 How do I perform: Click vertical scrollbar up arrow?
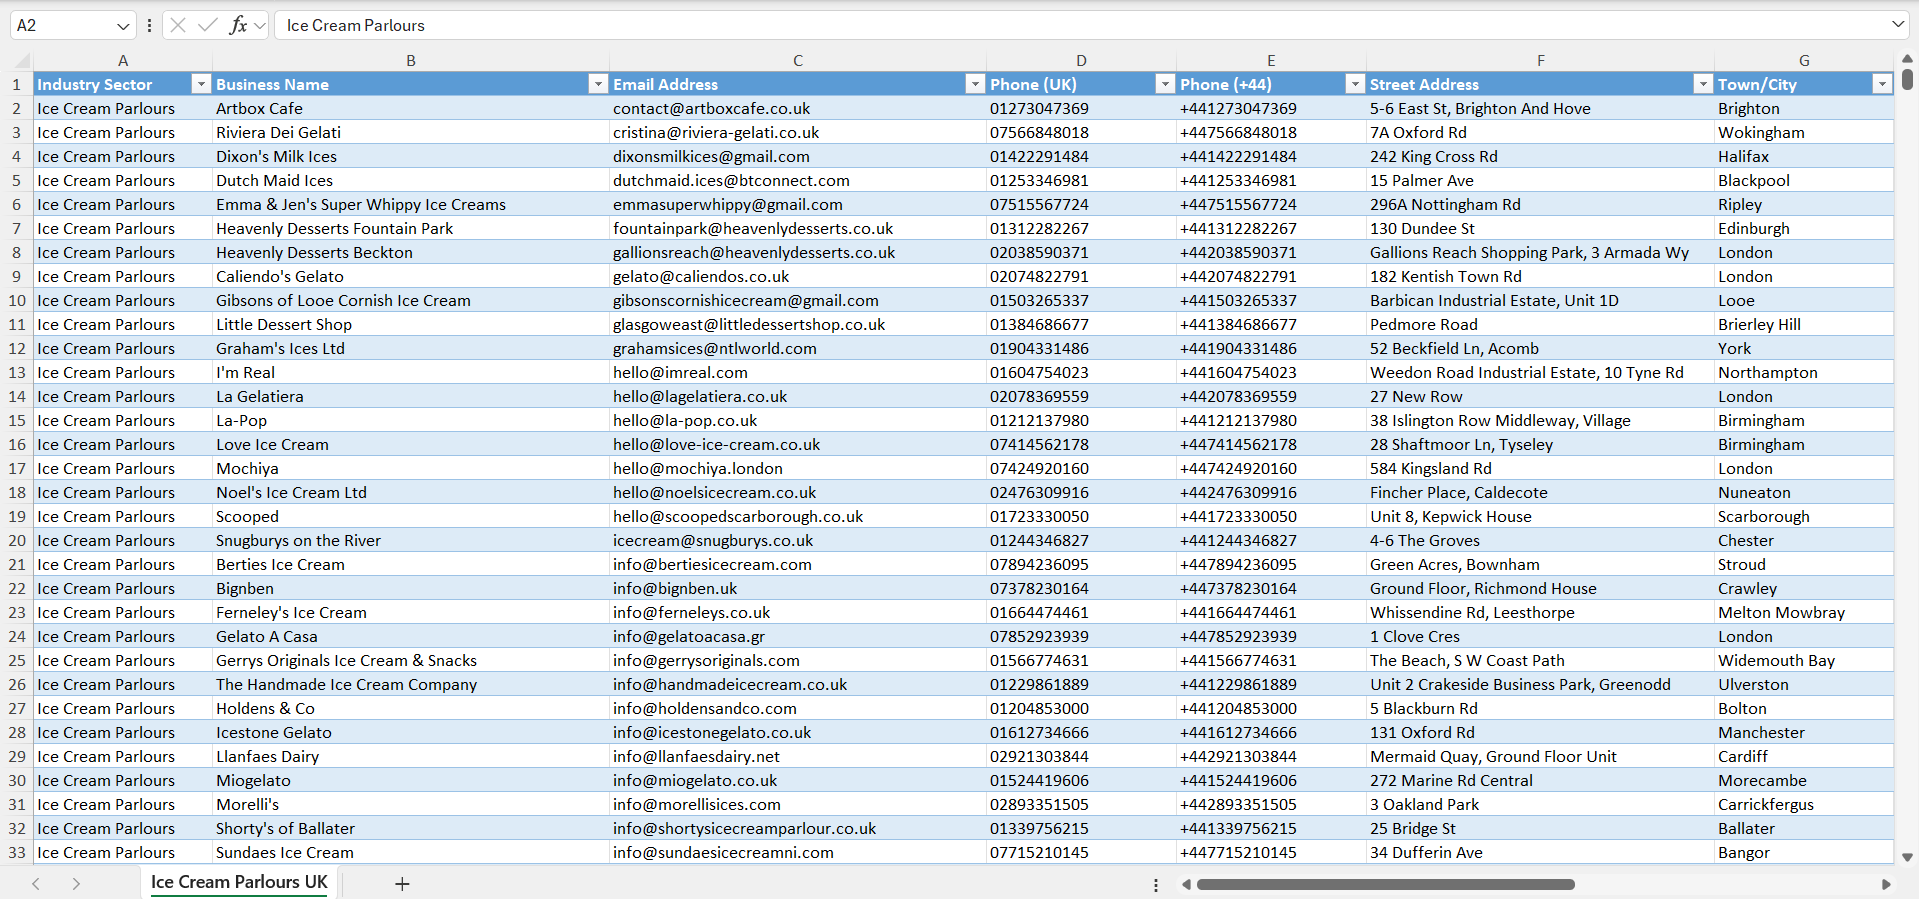coord(1907,59)
